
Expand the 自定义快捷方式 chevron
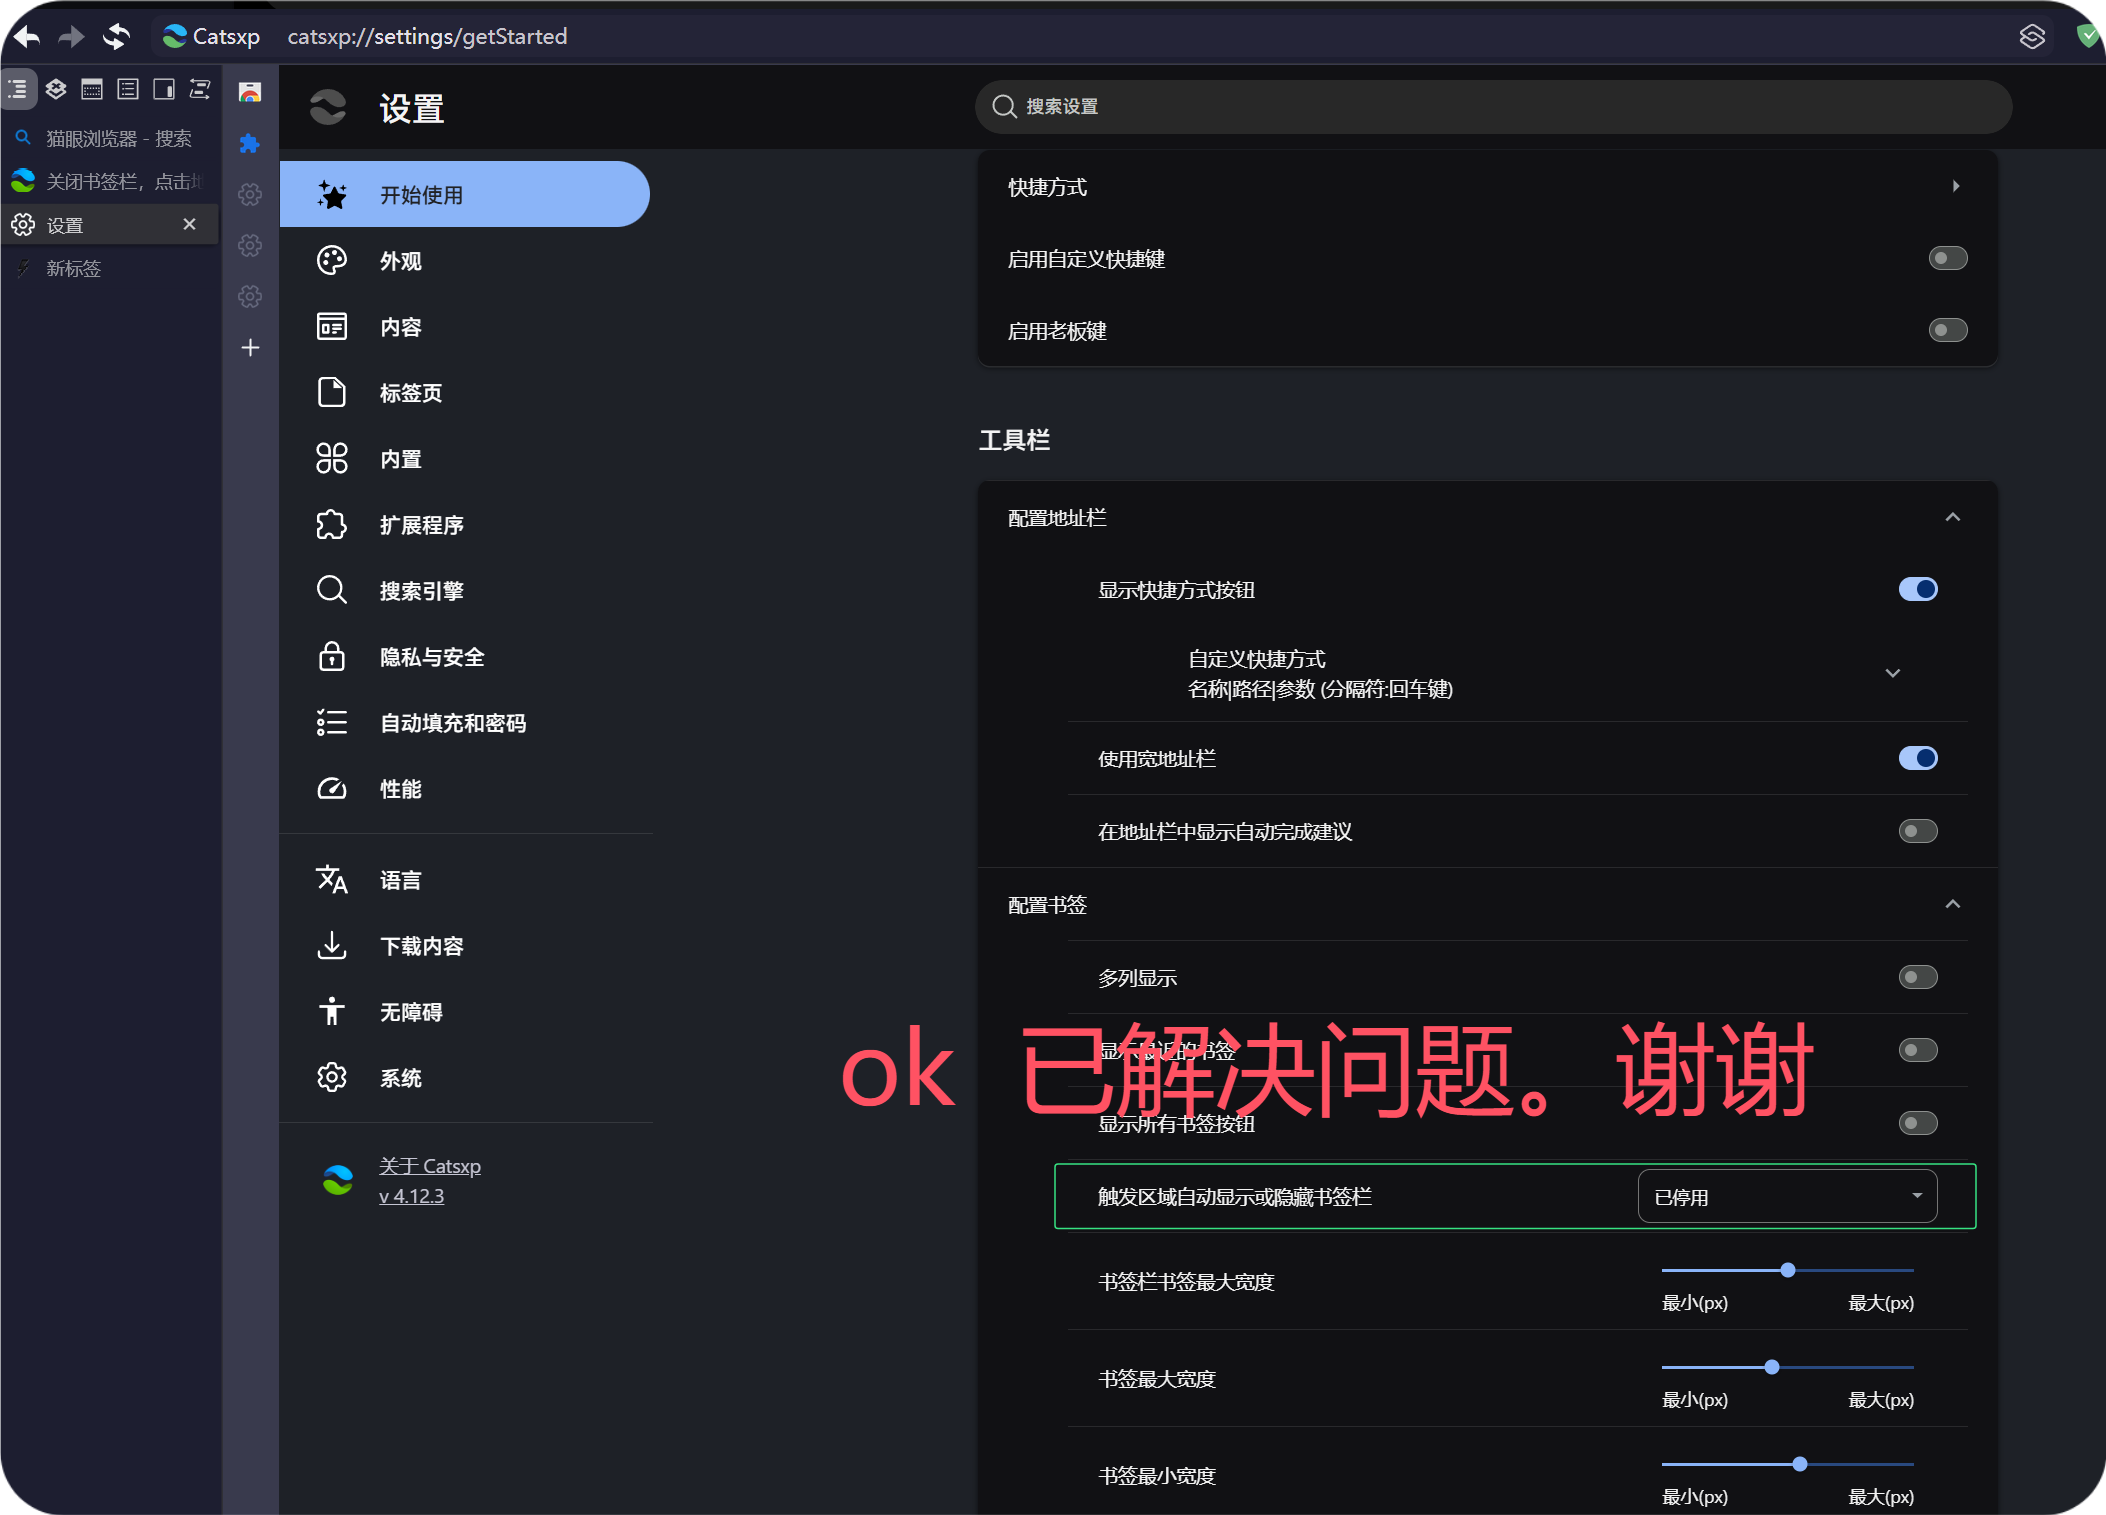point(1892,674)
